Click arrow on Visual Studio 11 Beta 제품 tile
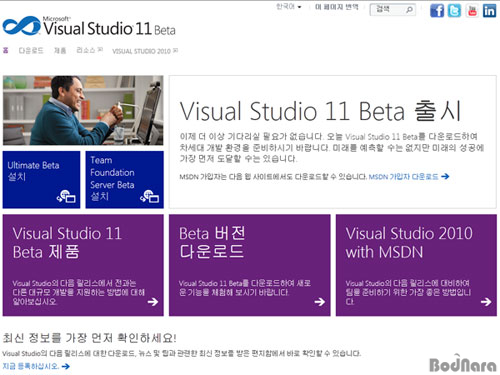 (x=153, y=302)
